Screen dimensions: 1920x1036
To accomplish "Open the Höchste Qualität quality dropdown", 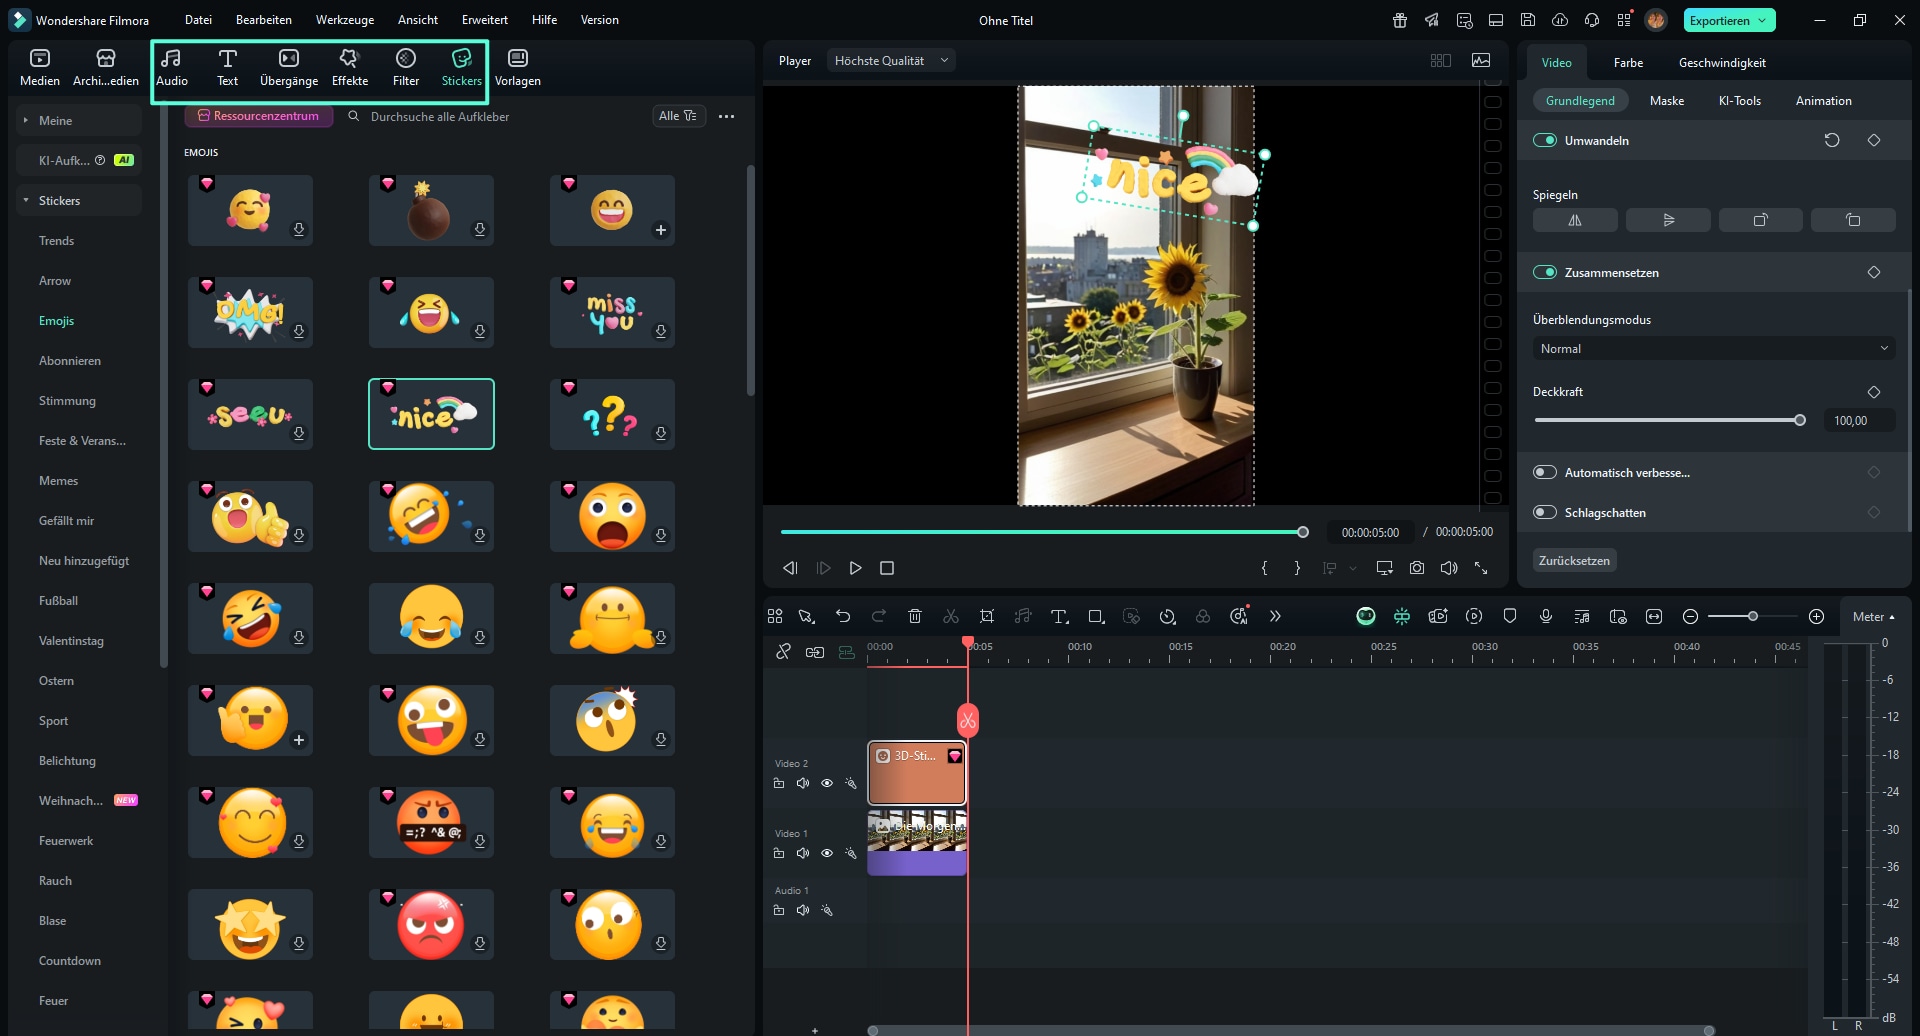I will [x=890, y=60].
